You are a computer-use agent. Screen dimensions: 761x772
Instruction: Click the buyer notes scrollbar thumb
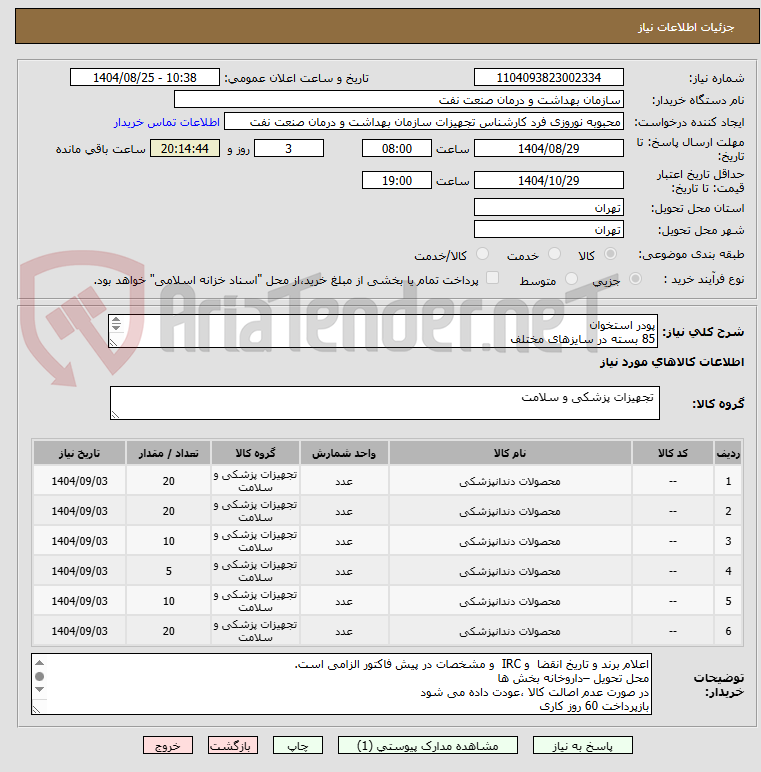coord(40,676)
